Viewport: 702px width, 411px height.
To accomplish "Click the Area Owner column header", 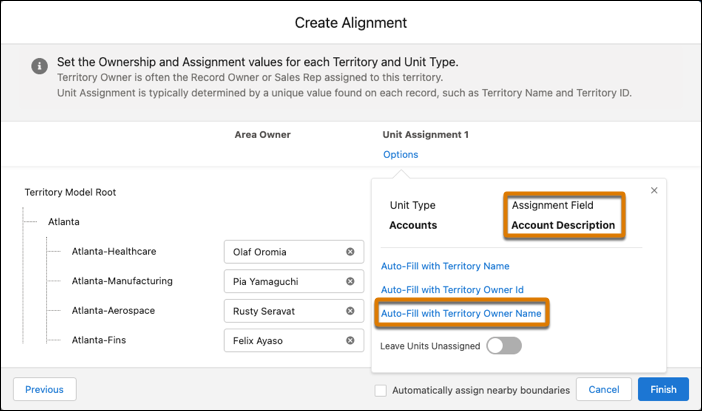I will (262, 134).
